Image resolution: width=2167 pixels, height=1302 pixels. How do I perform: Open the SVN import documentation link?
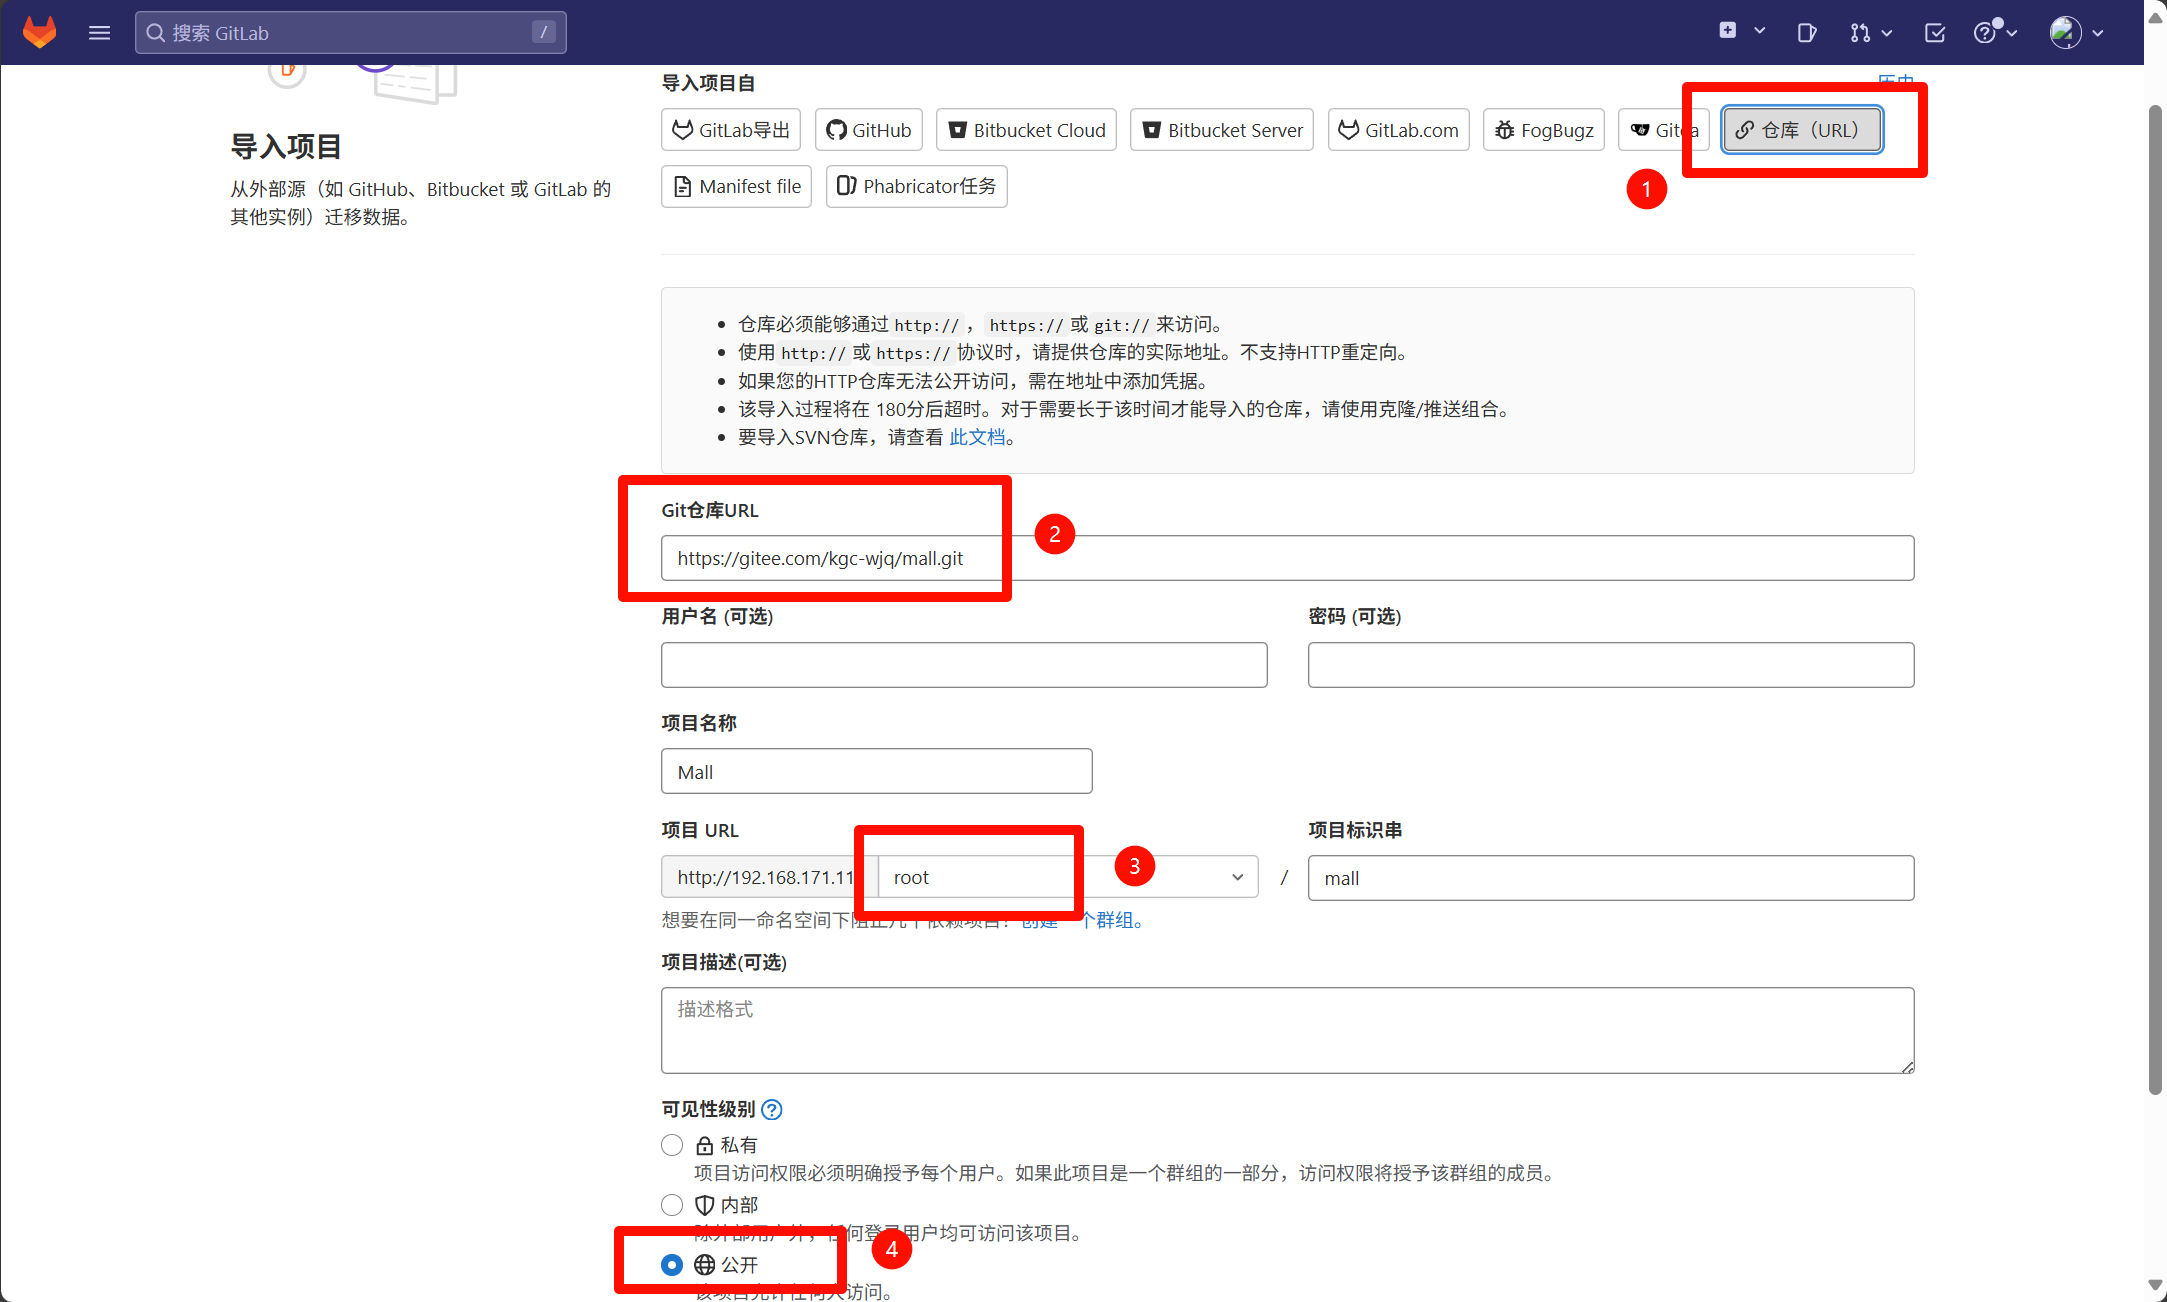tap(977, 437)
